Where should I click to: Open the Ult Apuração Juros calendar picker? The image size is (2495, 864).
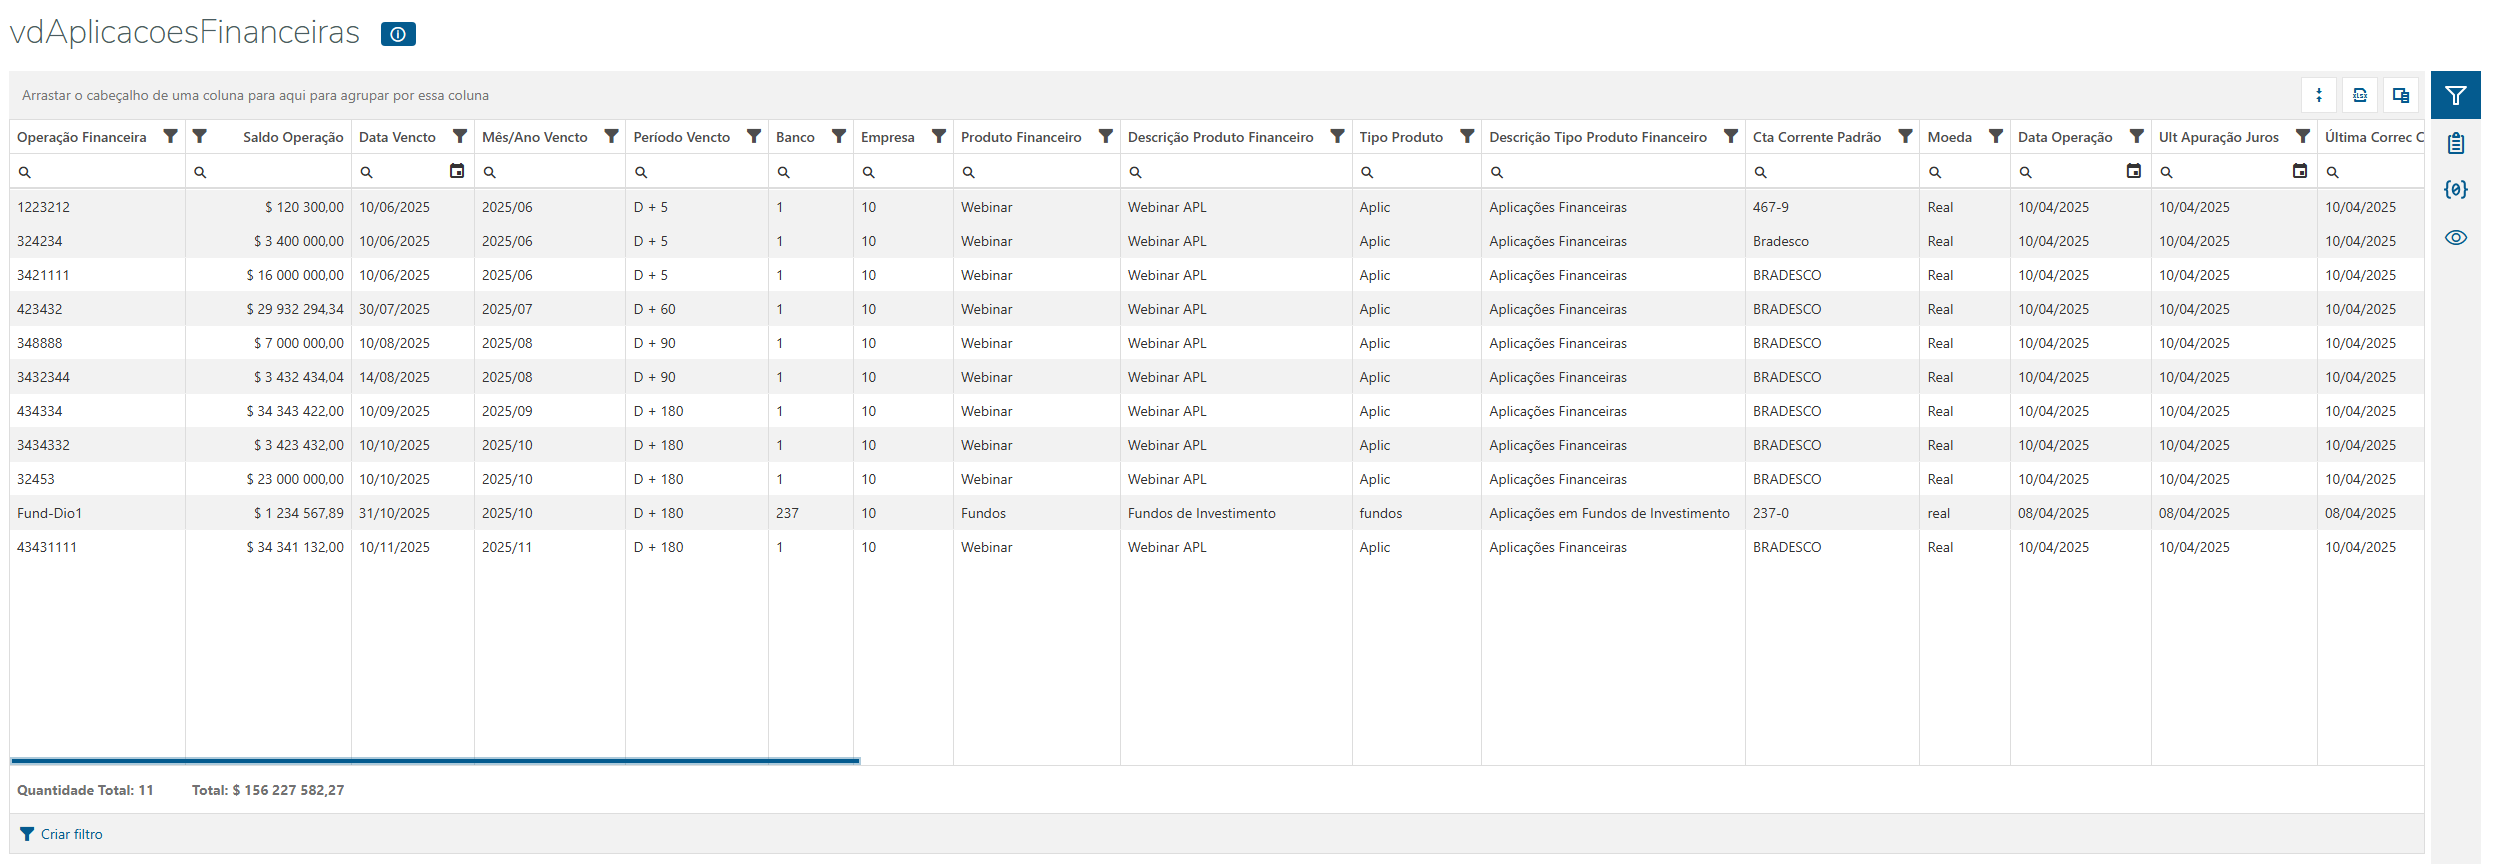point(2299,171)
